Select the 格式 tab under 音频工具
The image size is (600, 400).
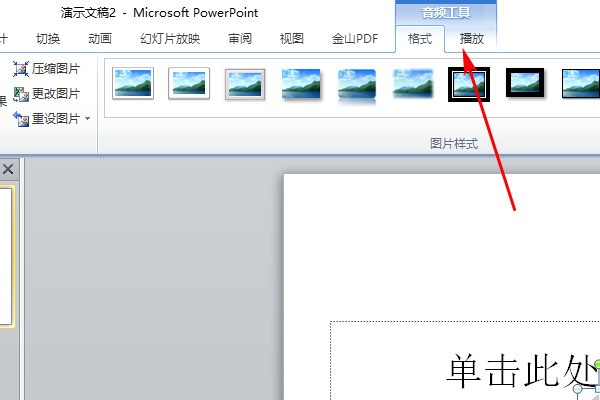coord(420,39)
